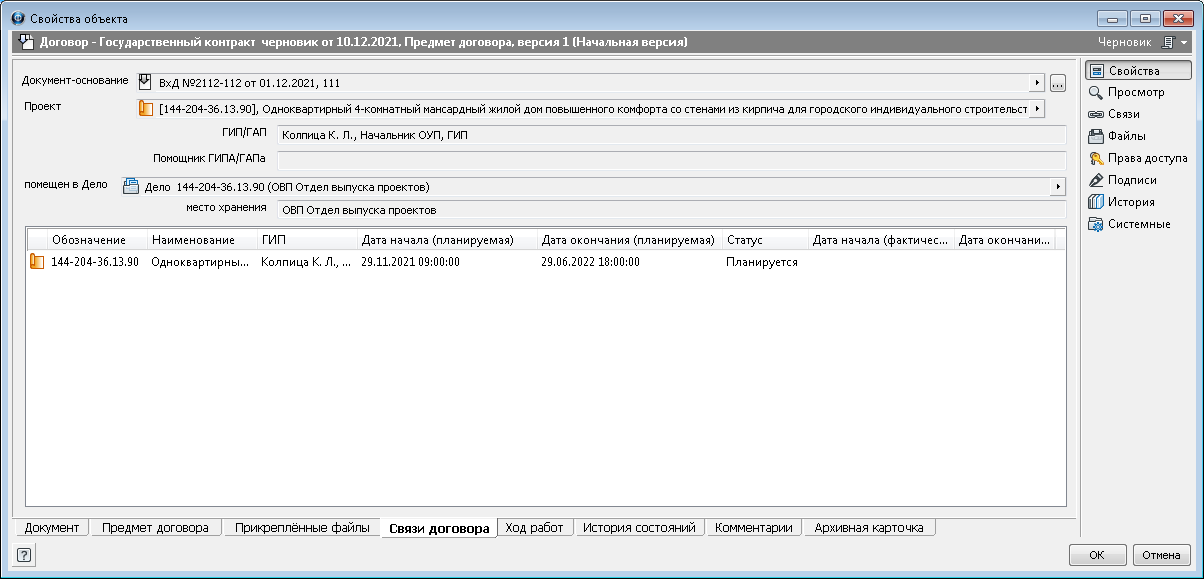
Task: Open the Системные section in sidebar
Action: (1138, 224)
